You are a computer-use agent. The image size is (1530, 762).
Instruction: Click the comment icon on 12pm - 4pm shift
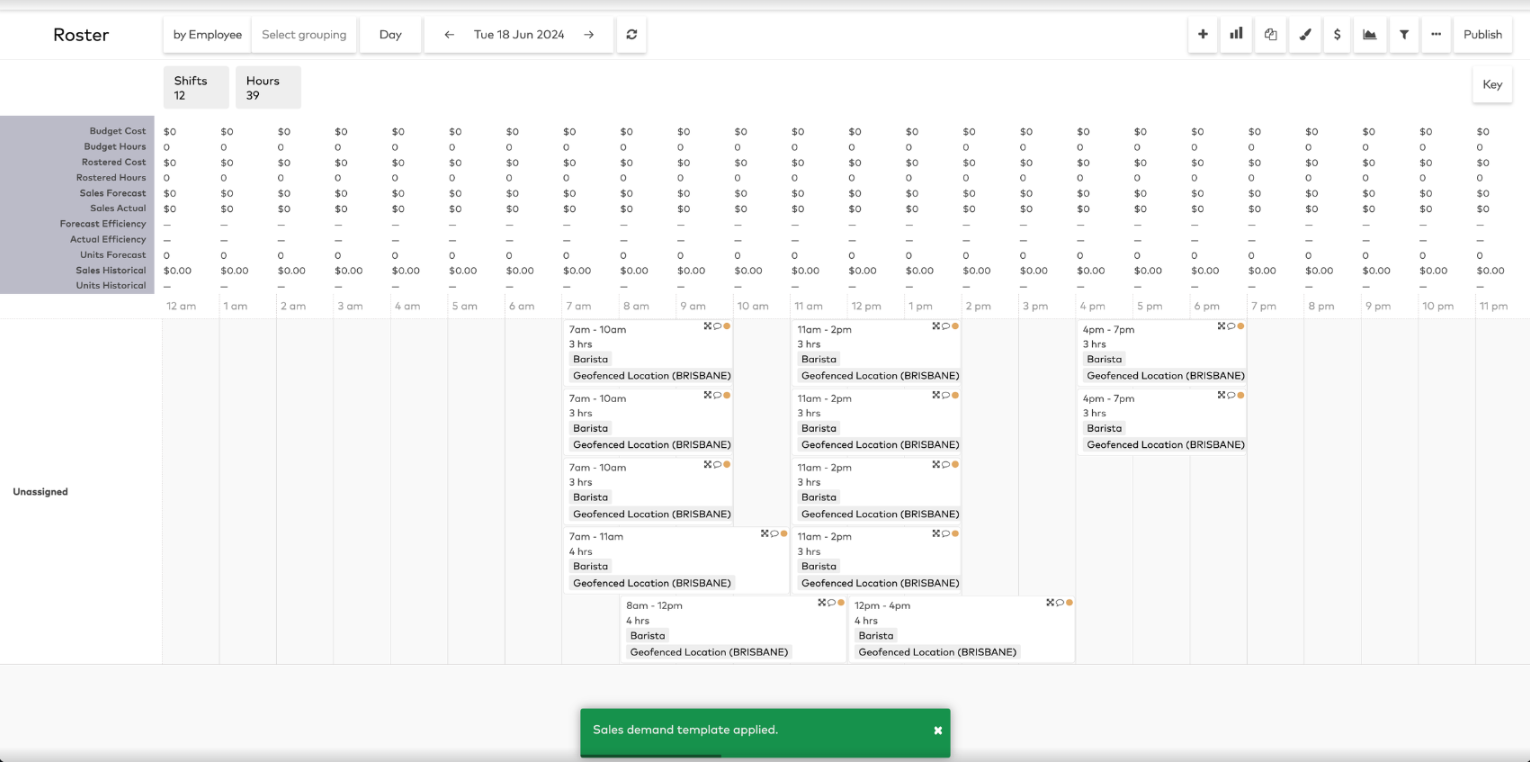click(1060, 603)
